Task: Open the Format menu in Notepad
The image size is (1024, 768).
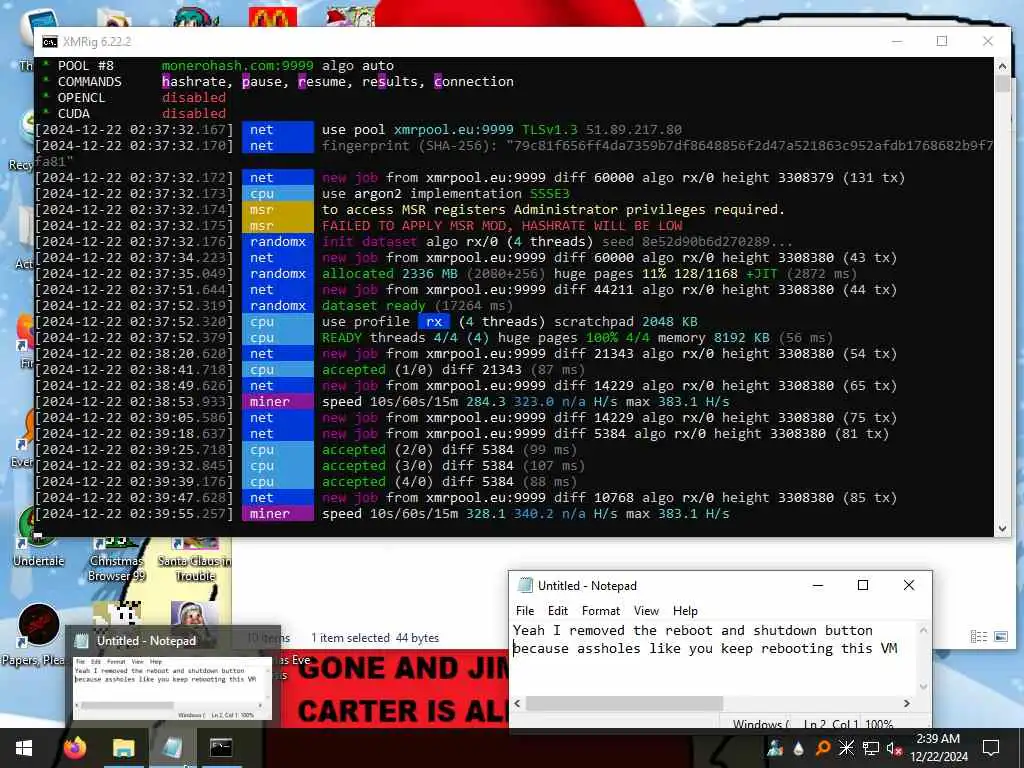Action: 601,611
